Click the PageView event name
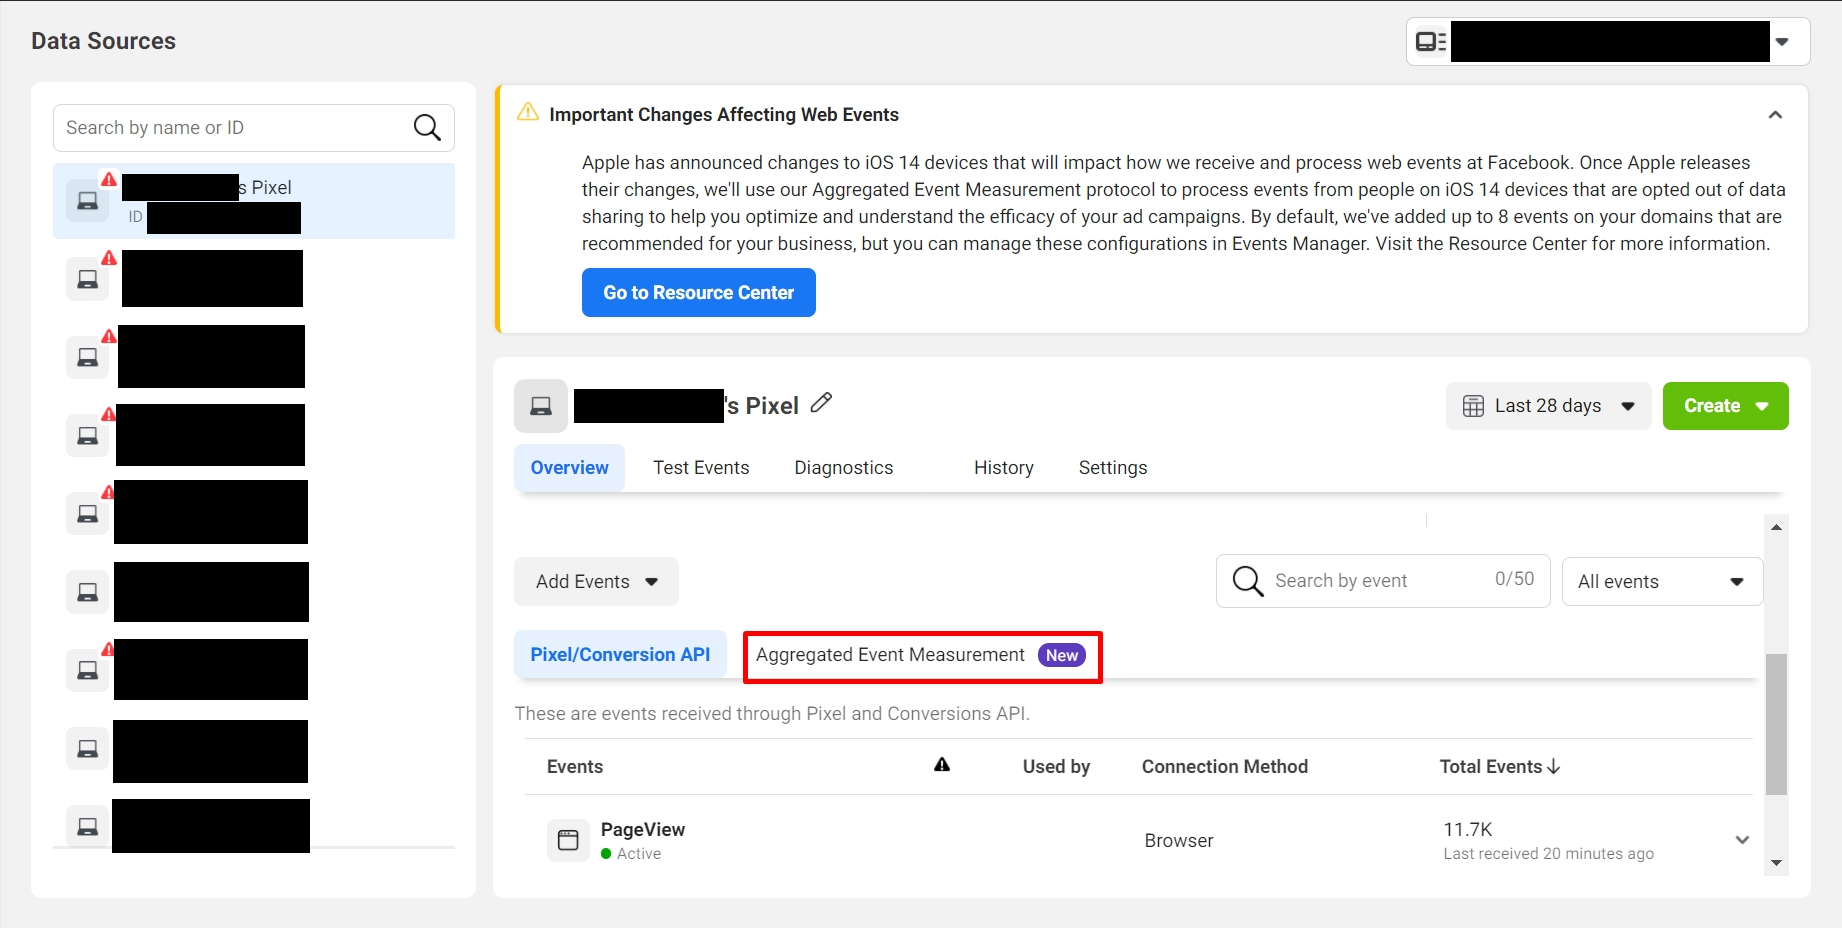The height and width of the screenshot is (928, 1842). click(642, 830)
